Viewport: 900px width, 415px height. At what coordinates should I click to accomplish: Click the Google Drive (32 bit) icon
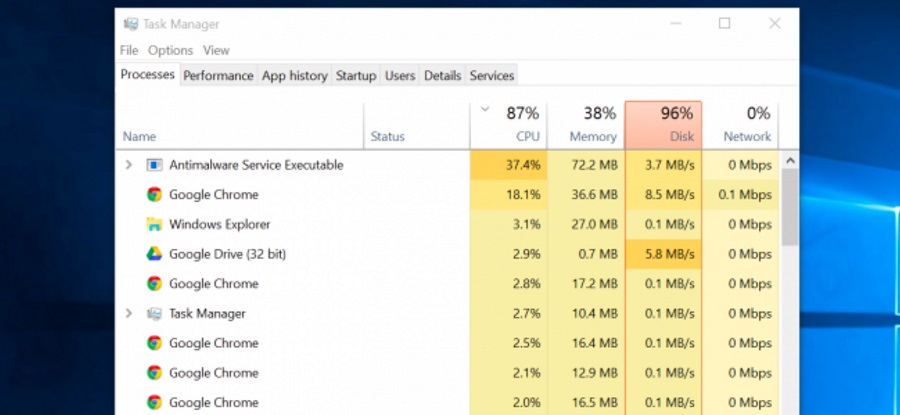tap(154, 254)
